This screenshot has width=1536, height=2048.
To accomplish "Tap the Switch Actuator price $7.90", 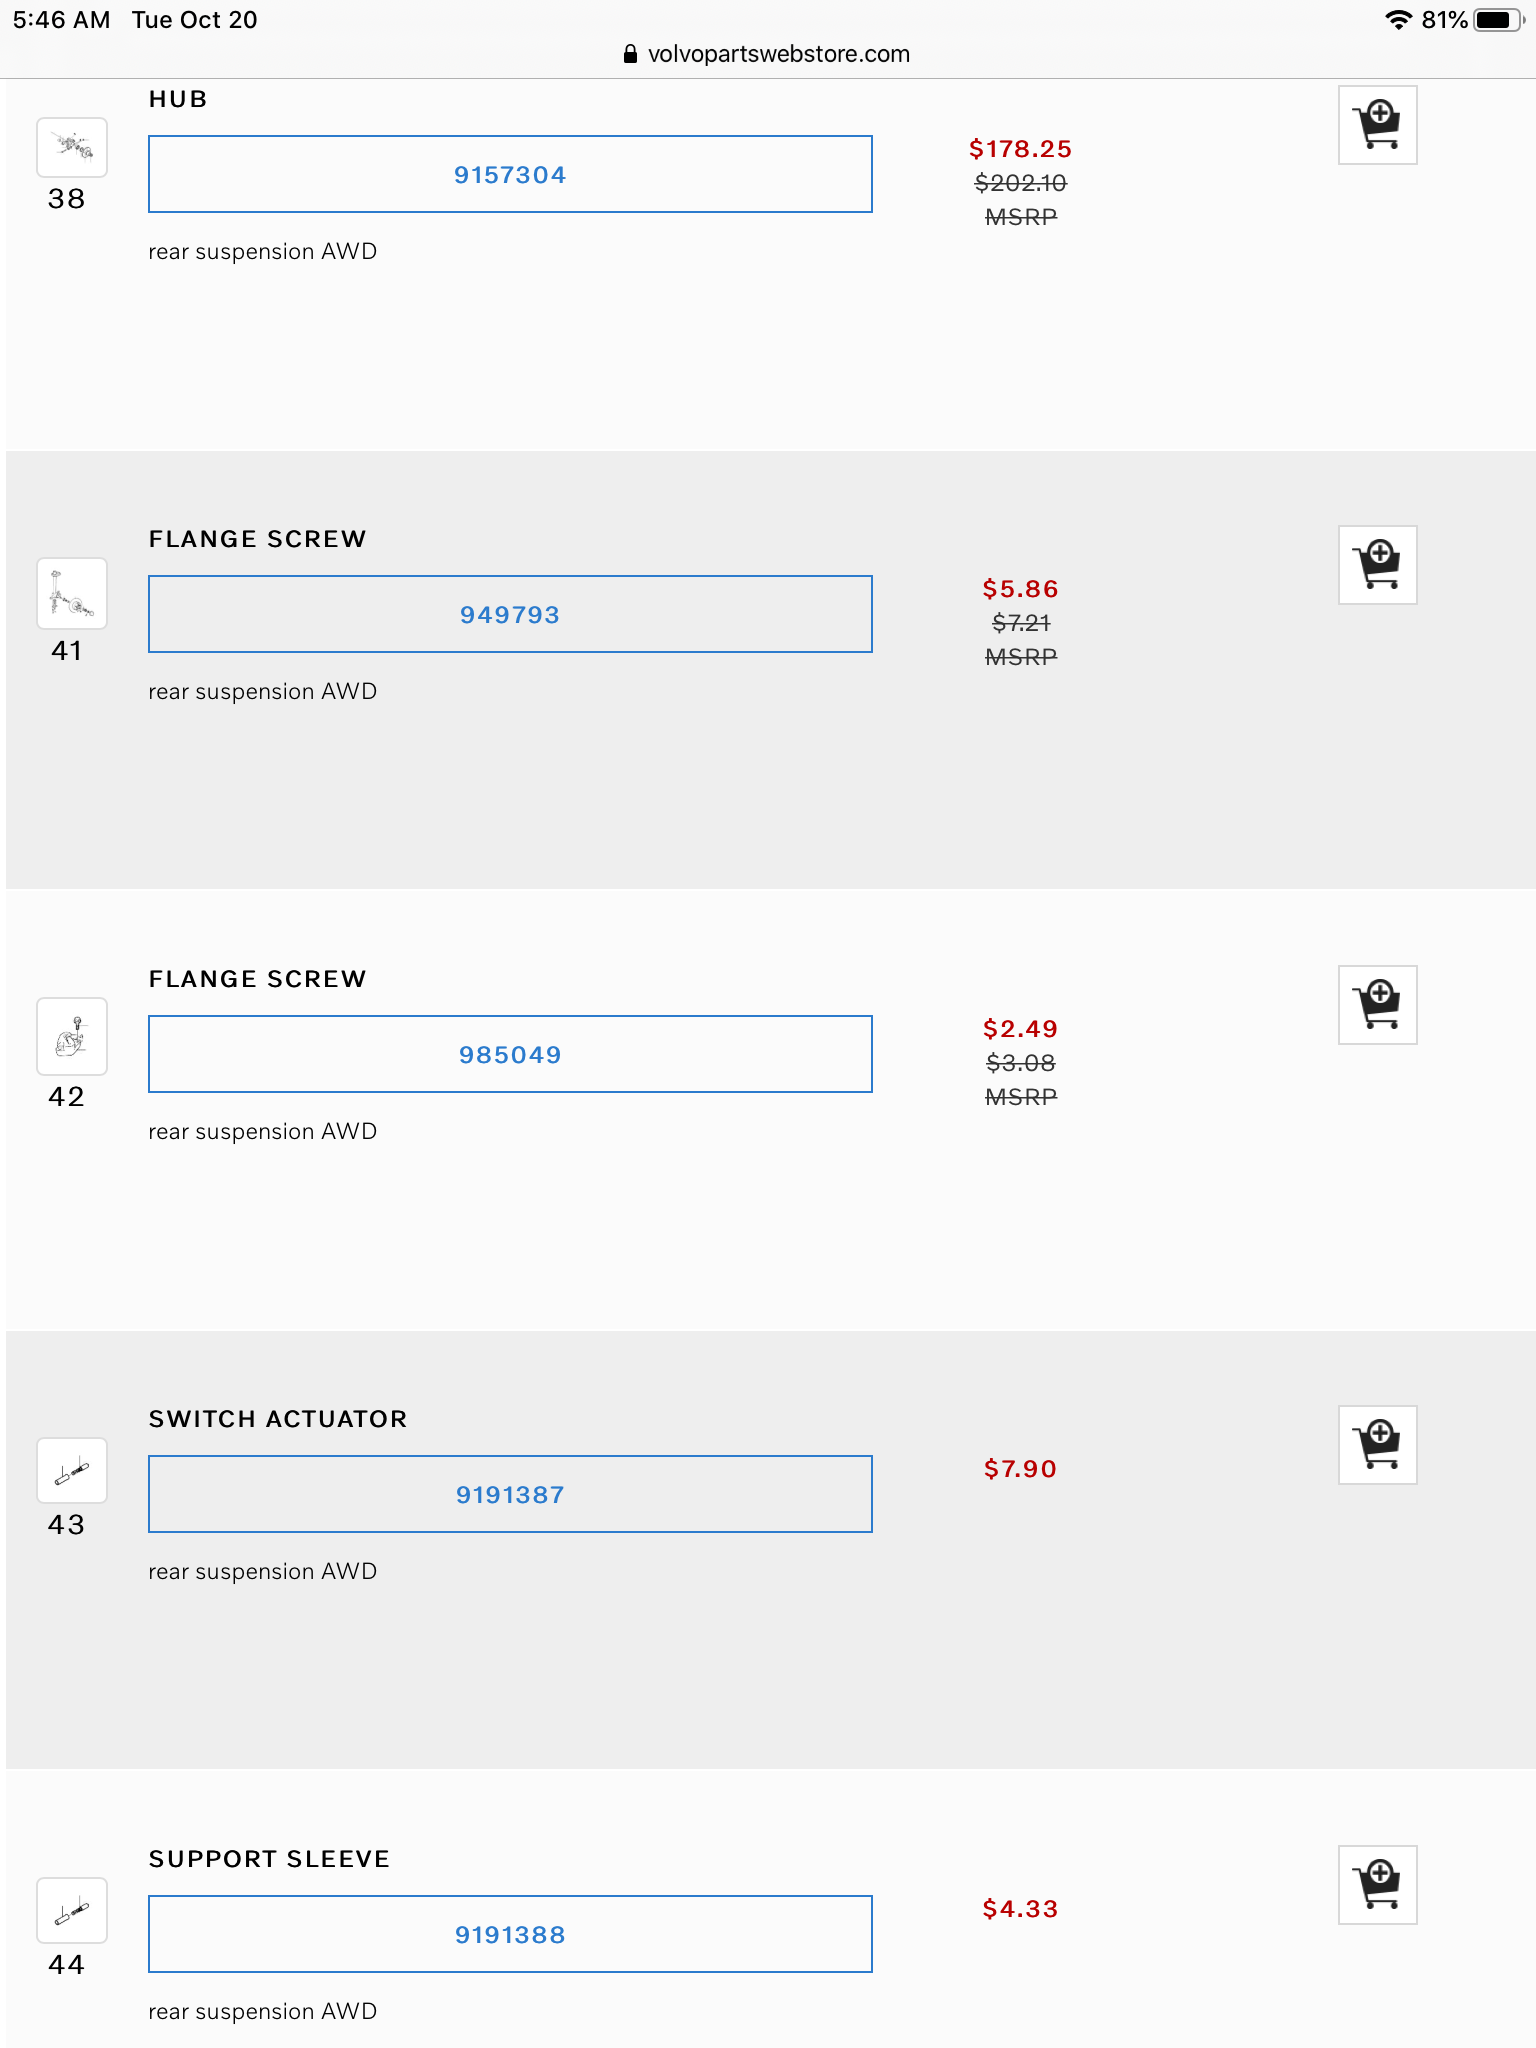I will pos(1020,1469).
